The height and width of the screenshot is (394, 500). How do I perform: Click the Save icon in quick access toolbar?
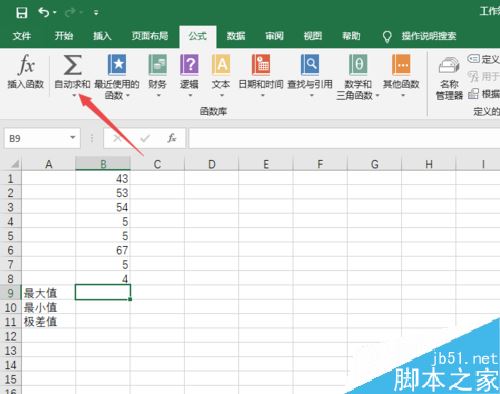tap(22, 13)
